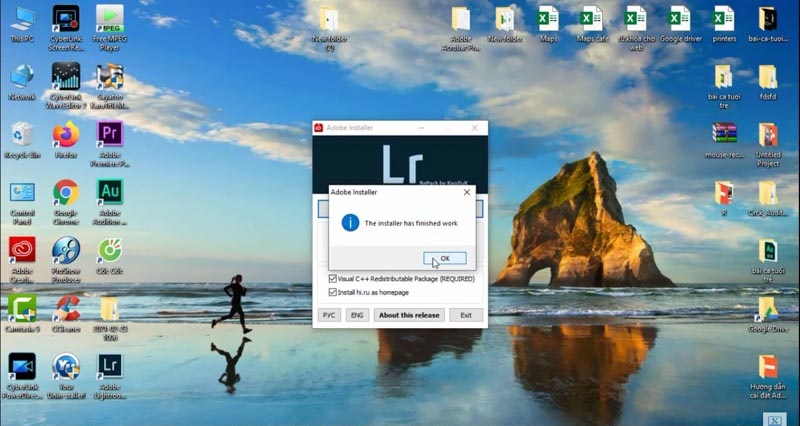Select ProShow Producer icon
This screenshot has width=800, height=426.
66,261
